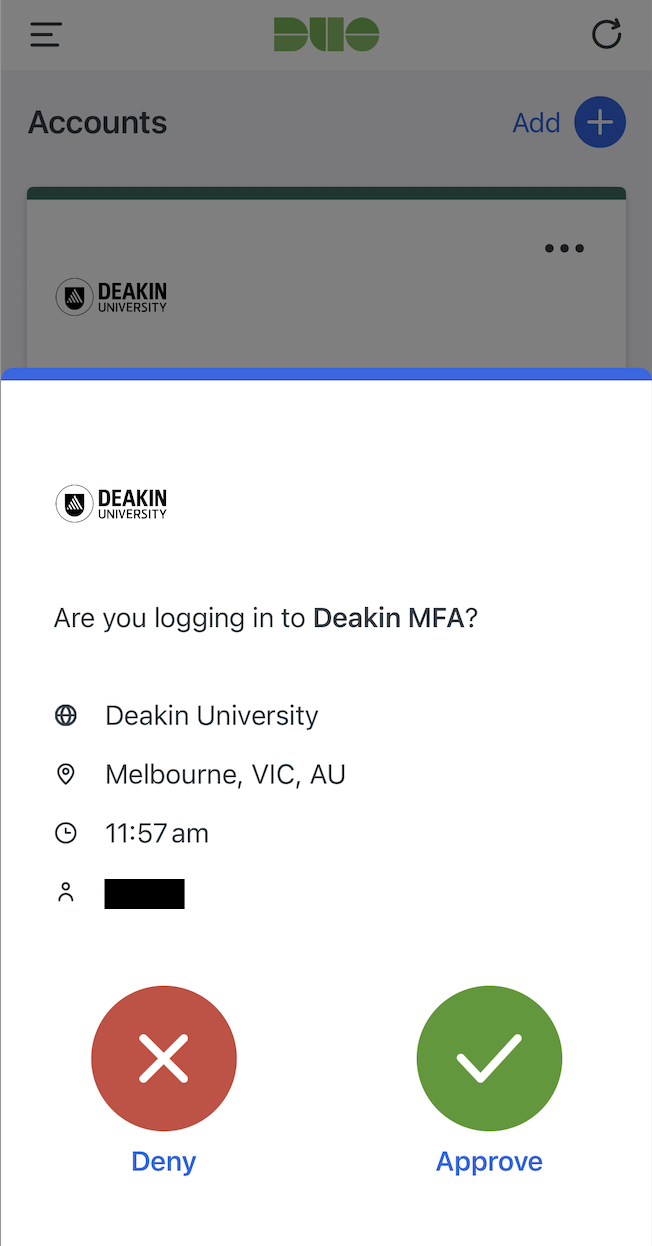
Task: Click the globe icon beside Deakin University
Action: 66,716
